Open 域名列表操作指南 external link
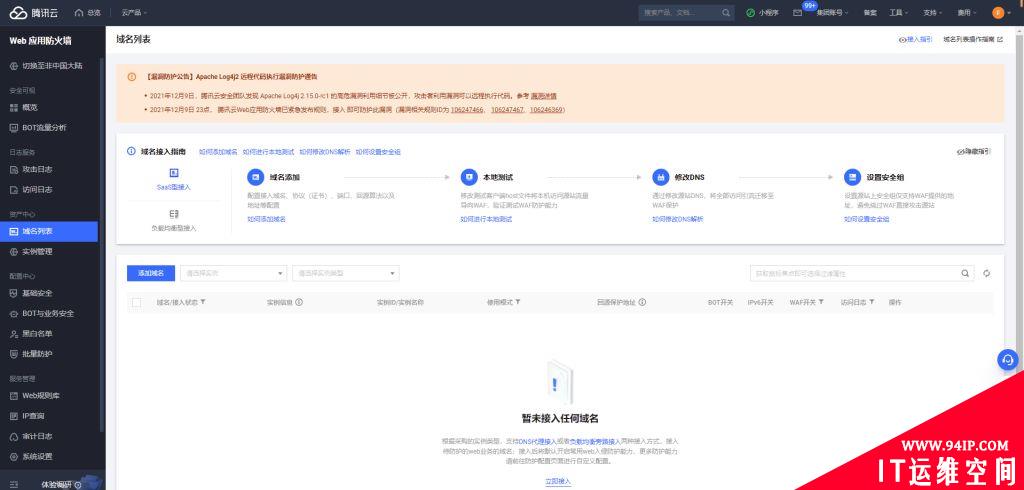The image size is (1024, 490). pos(972,39)
